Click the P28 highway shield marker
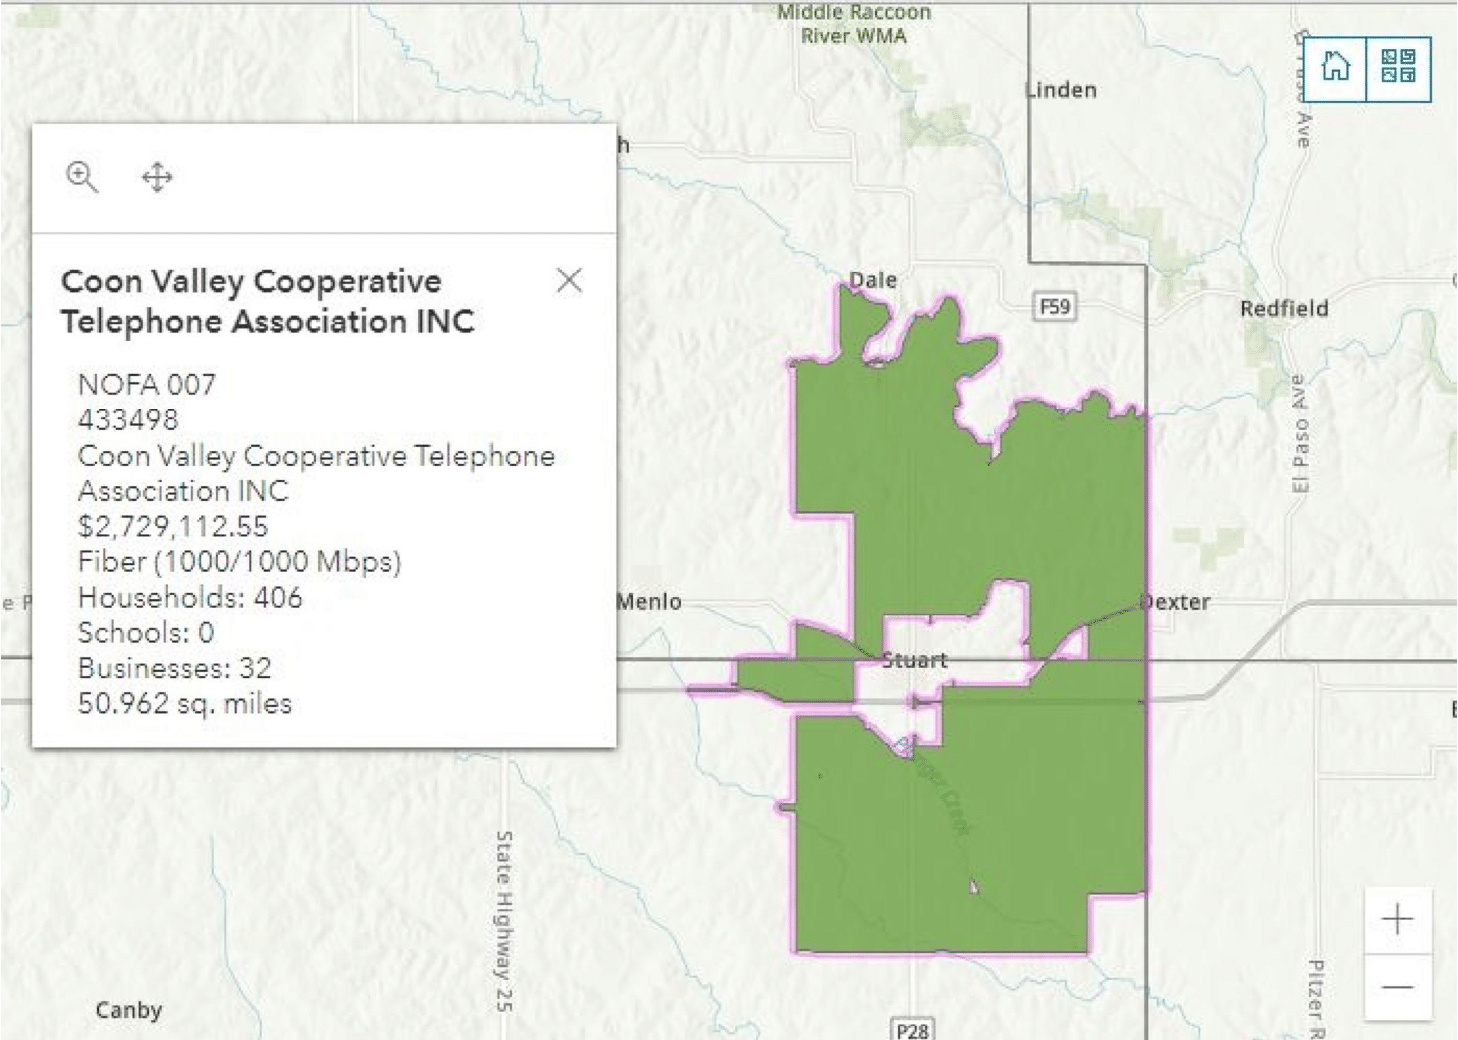 912,1029
